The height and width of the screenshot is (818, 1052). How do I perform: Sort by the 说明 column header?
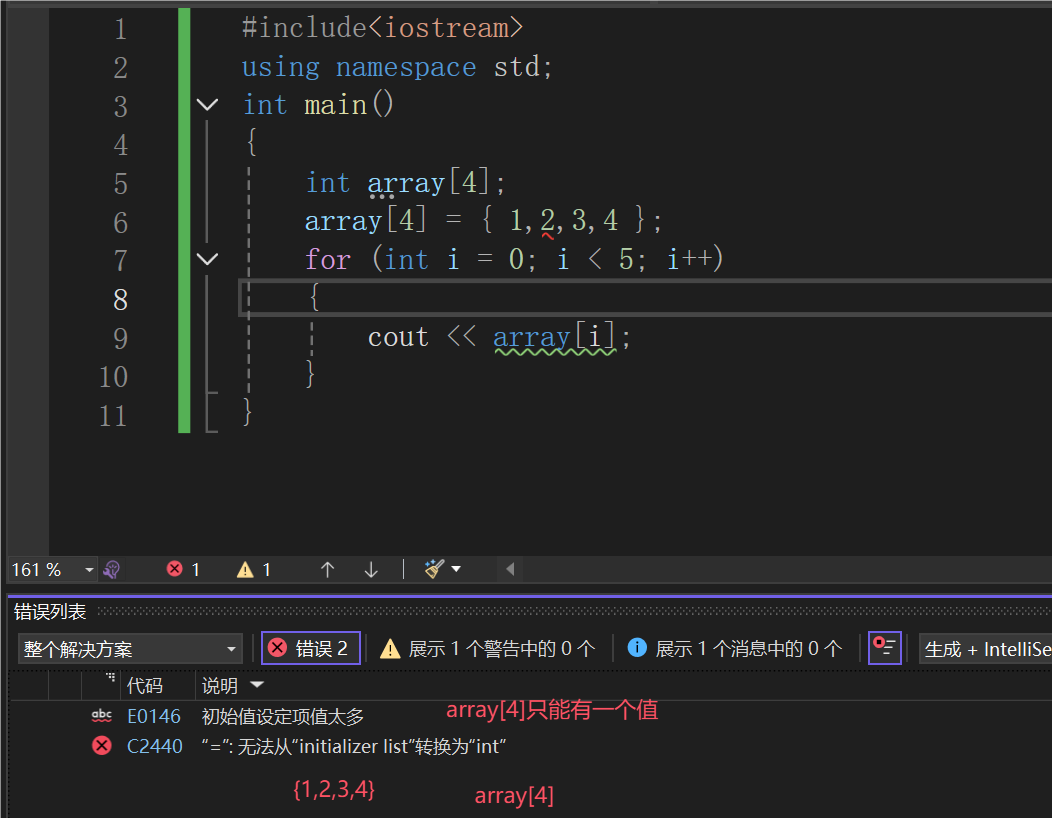point(220,686)
